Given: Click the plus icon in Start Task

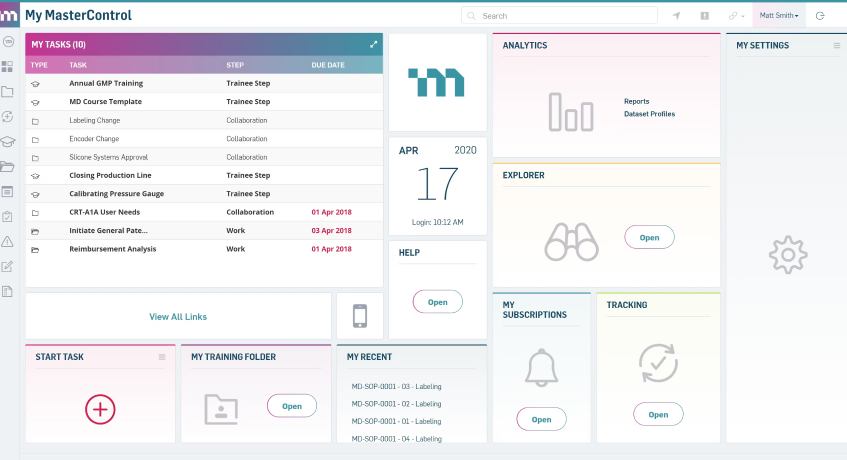Looking at the screenshot, I should (x=100, y=408).
